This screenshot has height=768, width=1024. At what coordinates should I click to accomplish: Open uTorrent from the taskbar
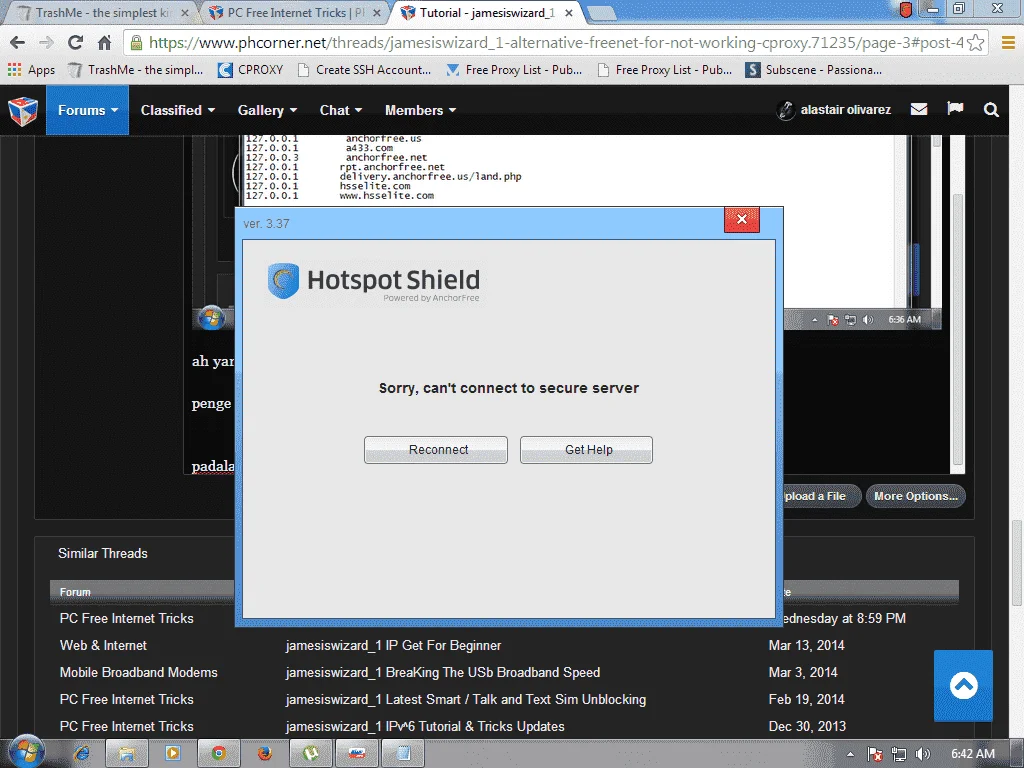pyautogui.click(x=311, y=754)
